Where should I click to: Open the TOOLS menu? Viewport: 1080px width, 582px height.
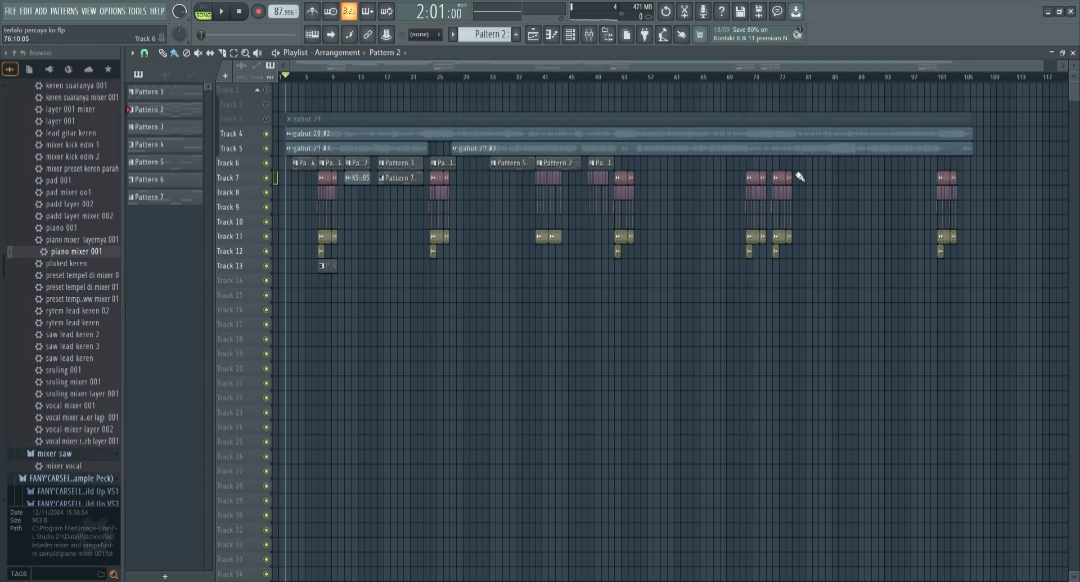pyautogui.click(x=137, y=11)
